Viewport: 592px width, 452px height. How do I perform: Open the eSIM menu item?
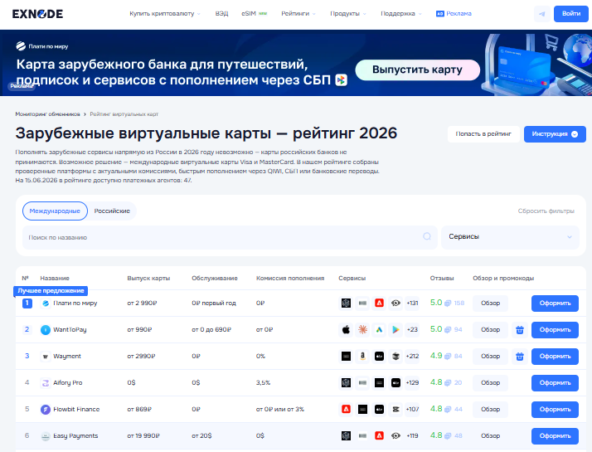pos(254,14)
